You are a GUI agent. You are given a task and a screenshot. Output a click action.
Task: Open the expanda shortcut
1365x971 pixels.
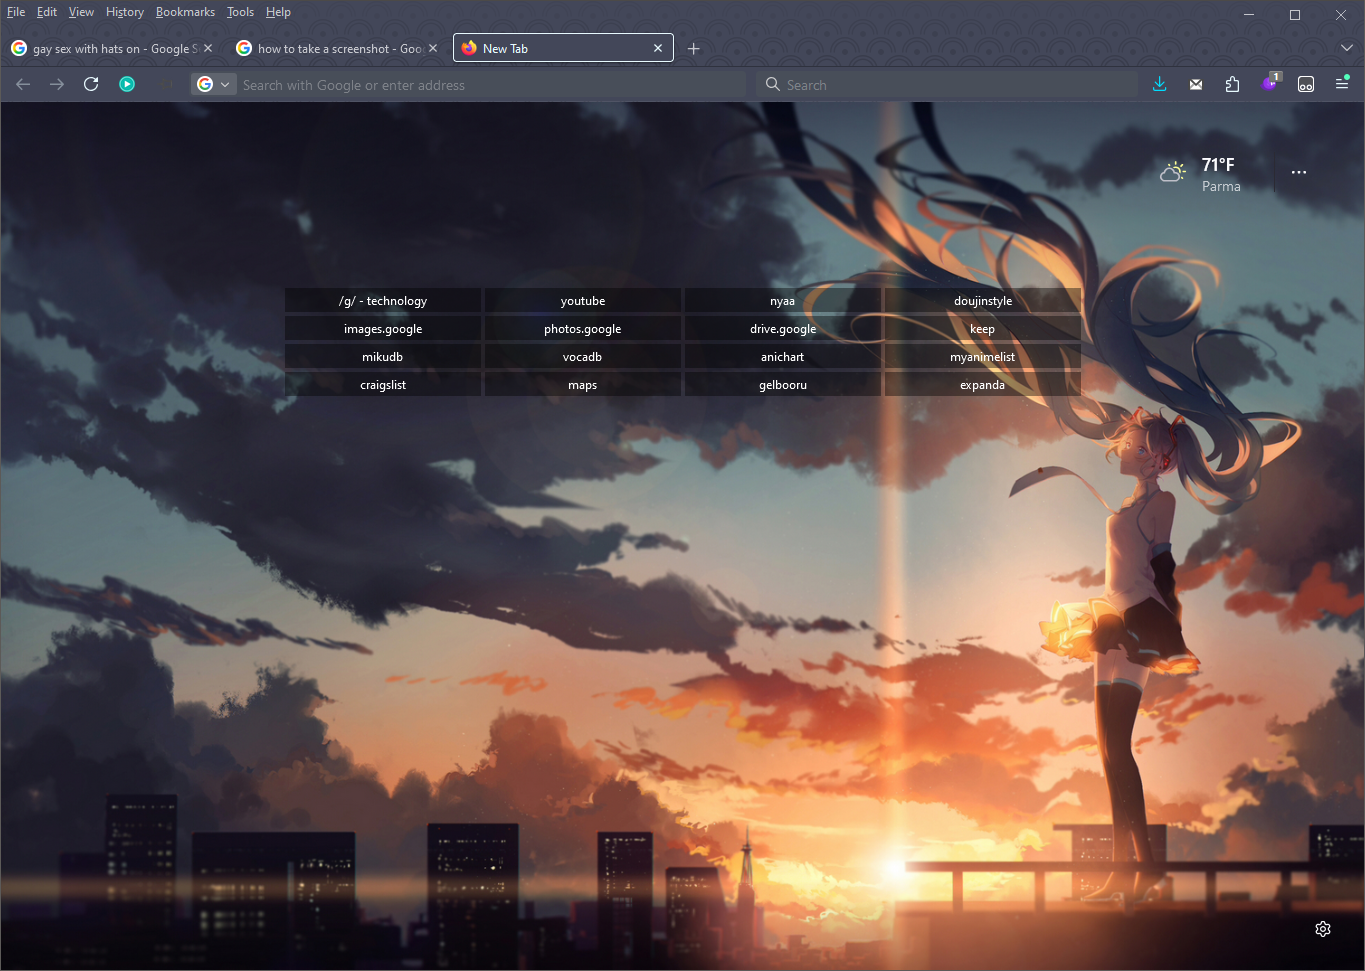(x=983, y=385)
